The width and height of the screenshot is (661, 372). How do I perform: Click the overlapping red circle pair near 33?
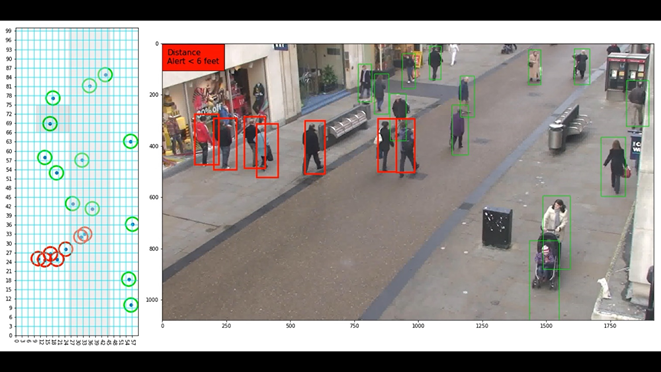coord(83,235)
